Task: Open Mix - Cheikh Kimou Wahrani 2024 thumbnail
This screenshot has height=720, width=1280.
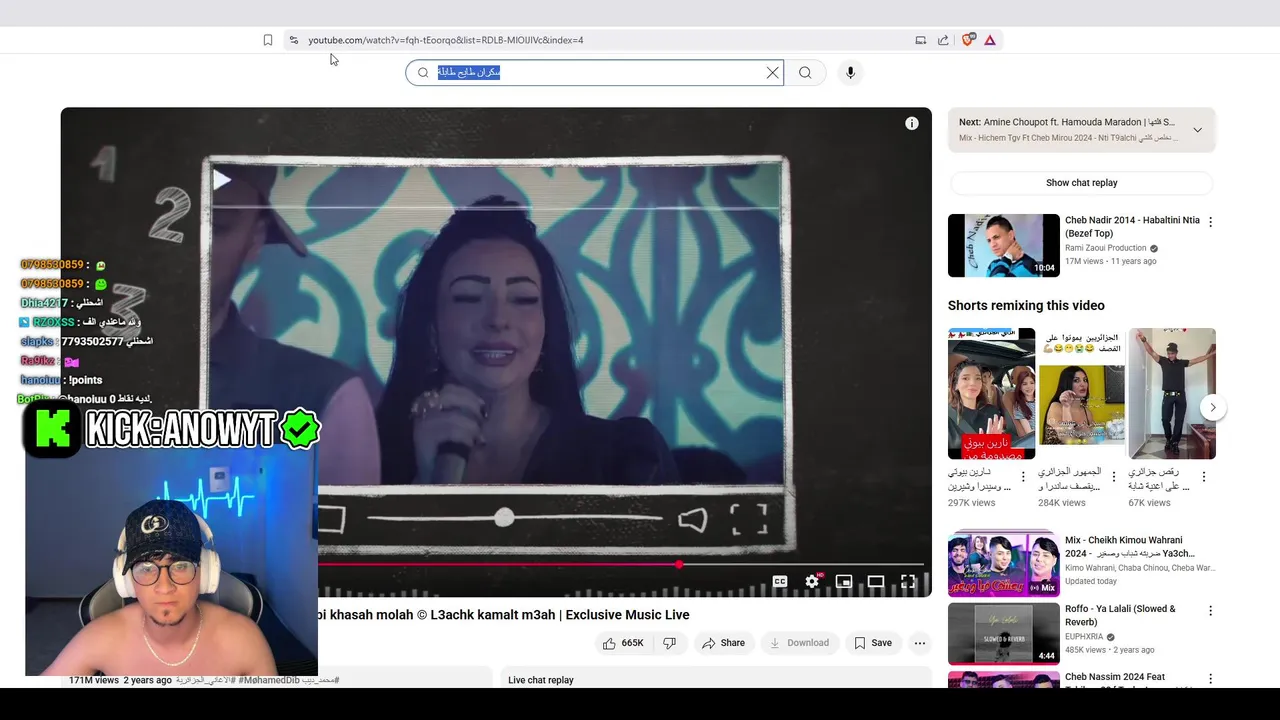Action: point(1003,565)
